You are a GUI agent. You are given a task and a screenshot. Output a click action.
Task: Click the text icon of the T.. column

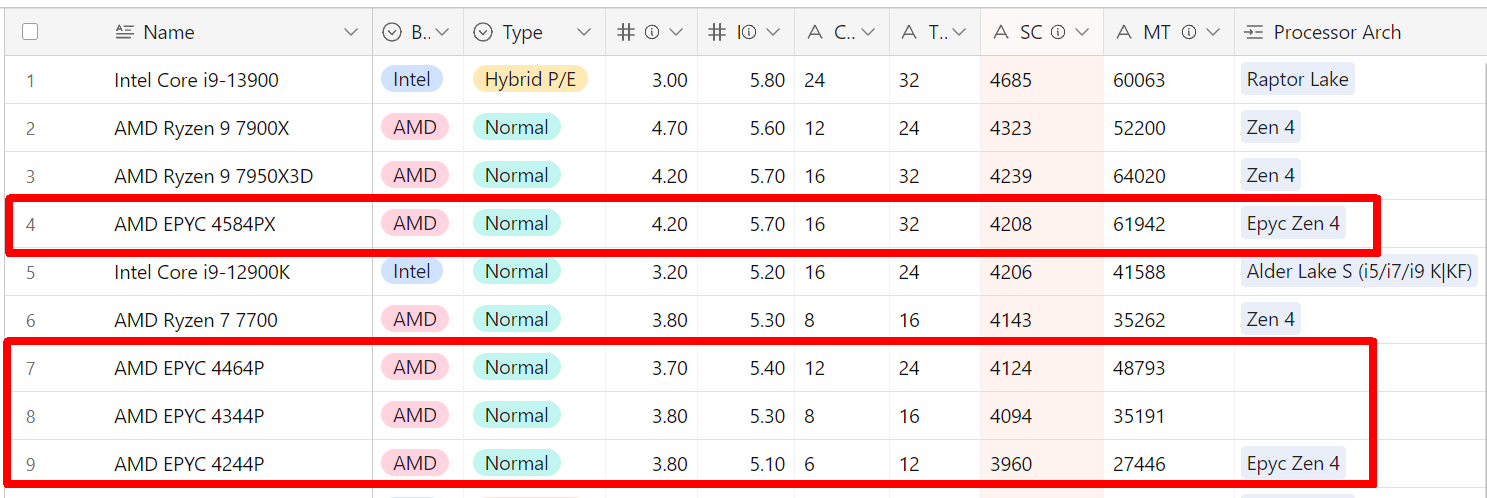point(908,33)
